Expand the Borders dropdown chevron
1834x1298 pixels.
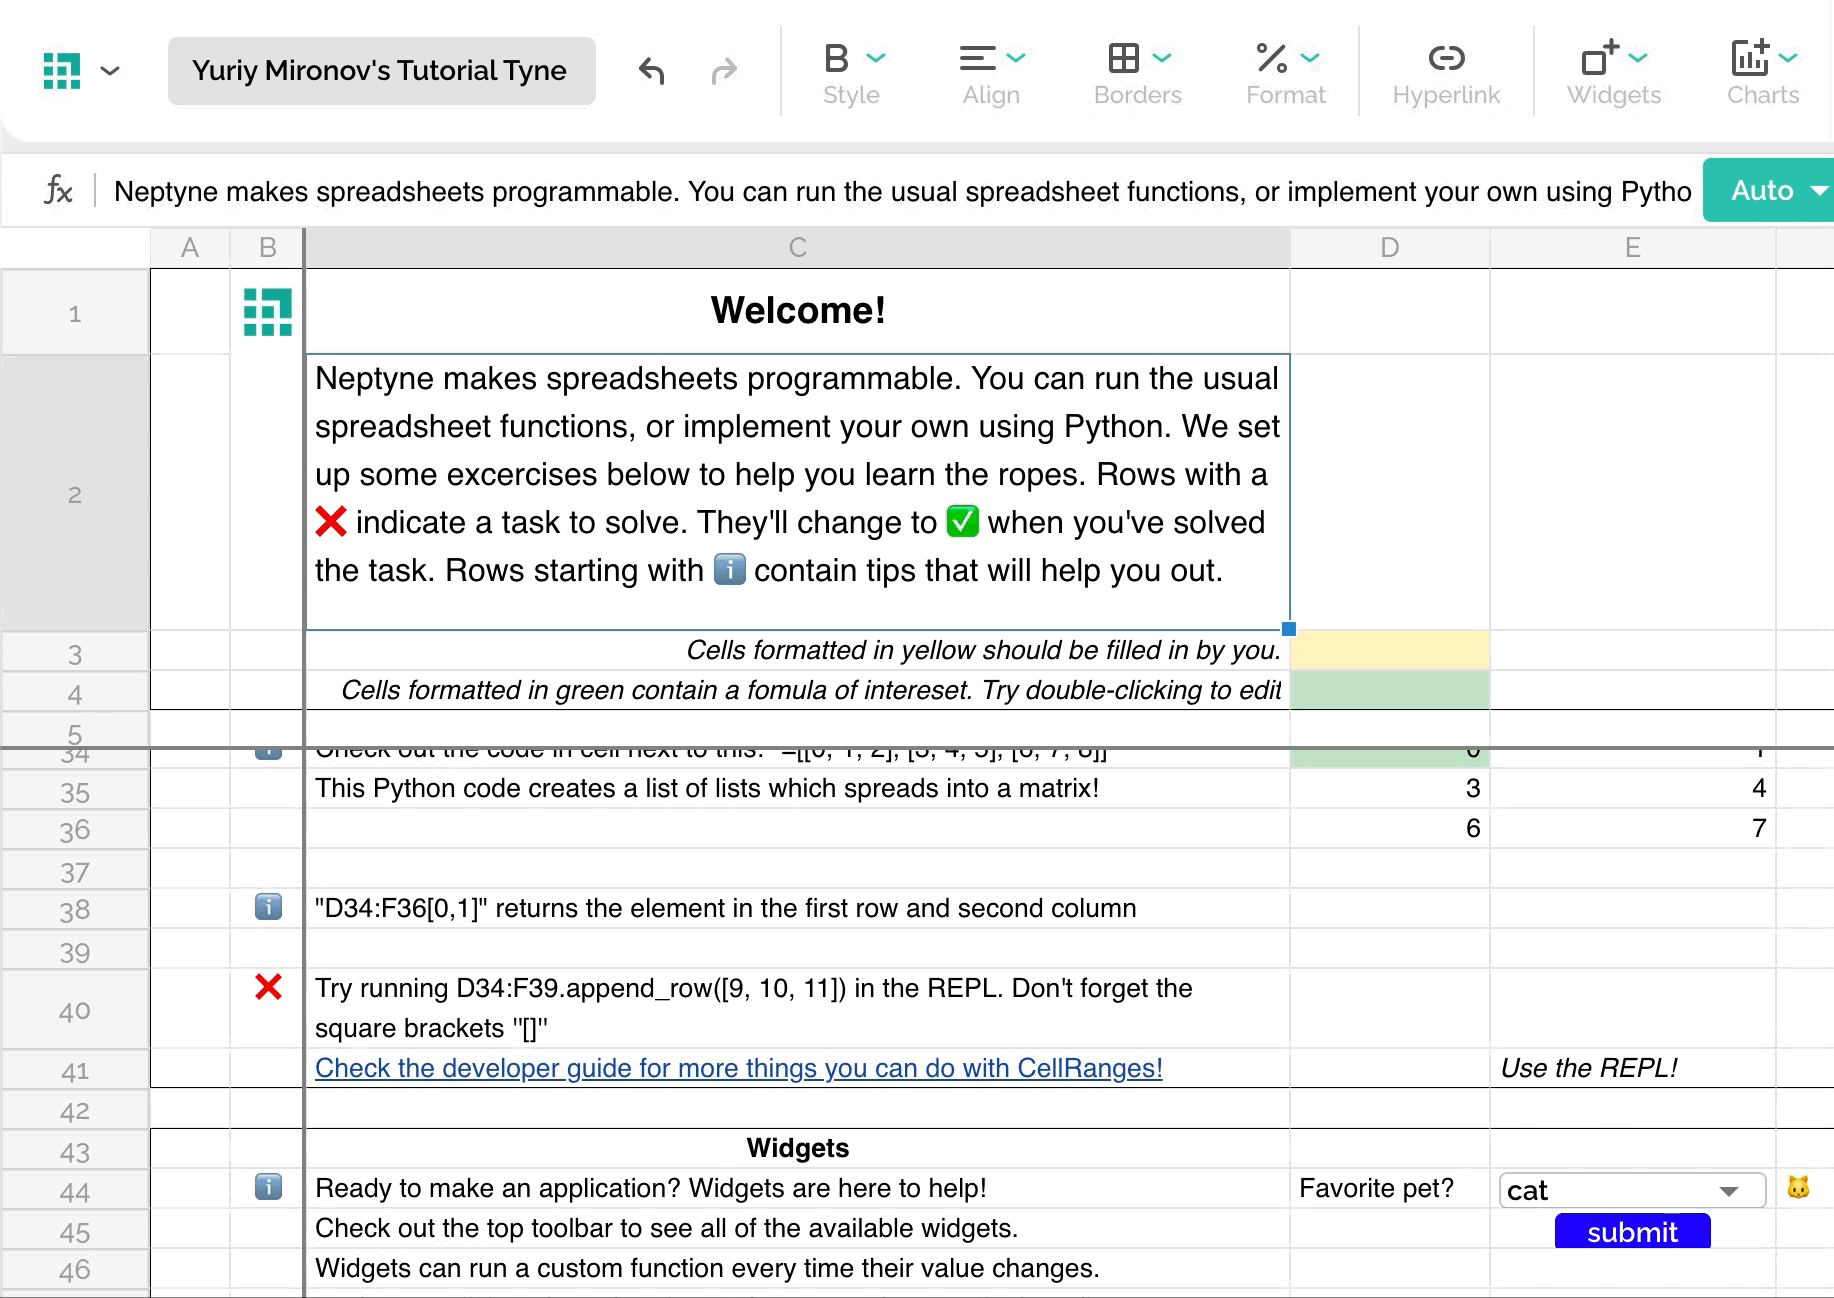coord(1162,58)
